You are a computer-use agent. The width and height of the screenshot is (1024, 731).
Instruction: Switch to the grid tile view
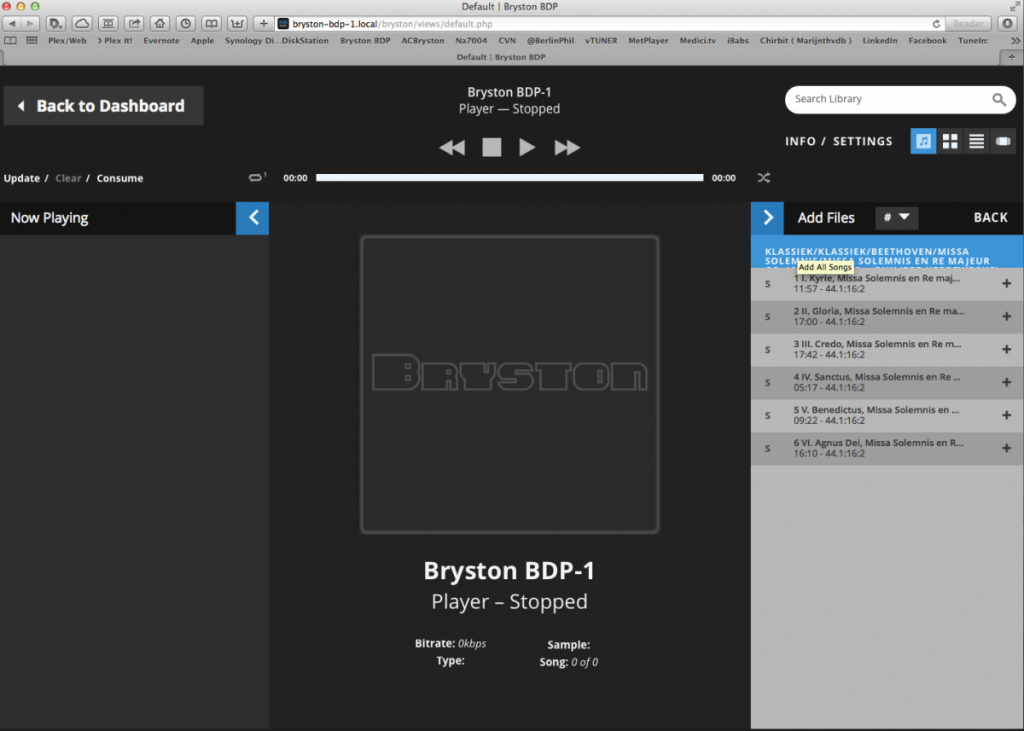950,141
